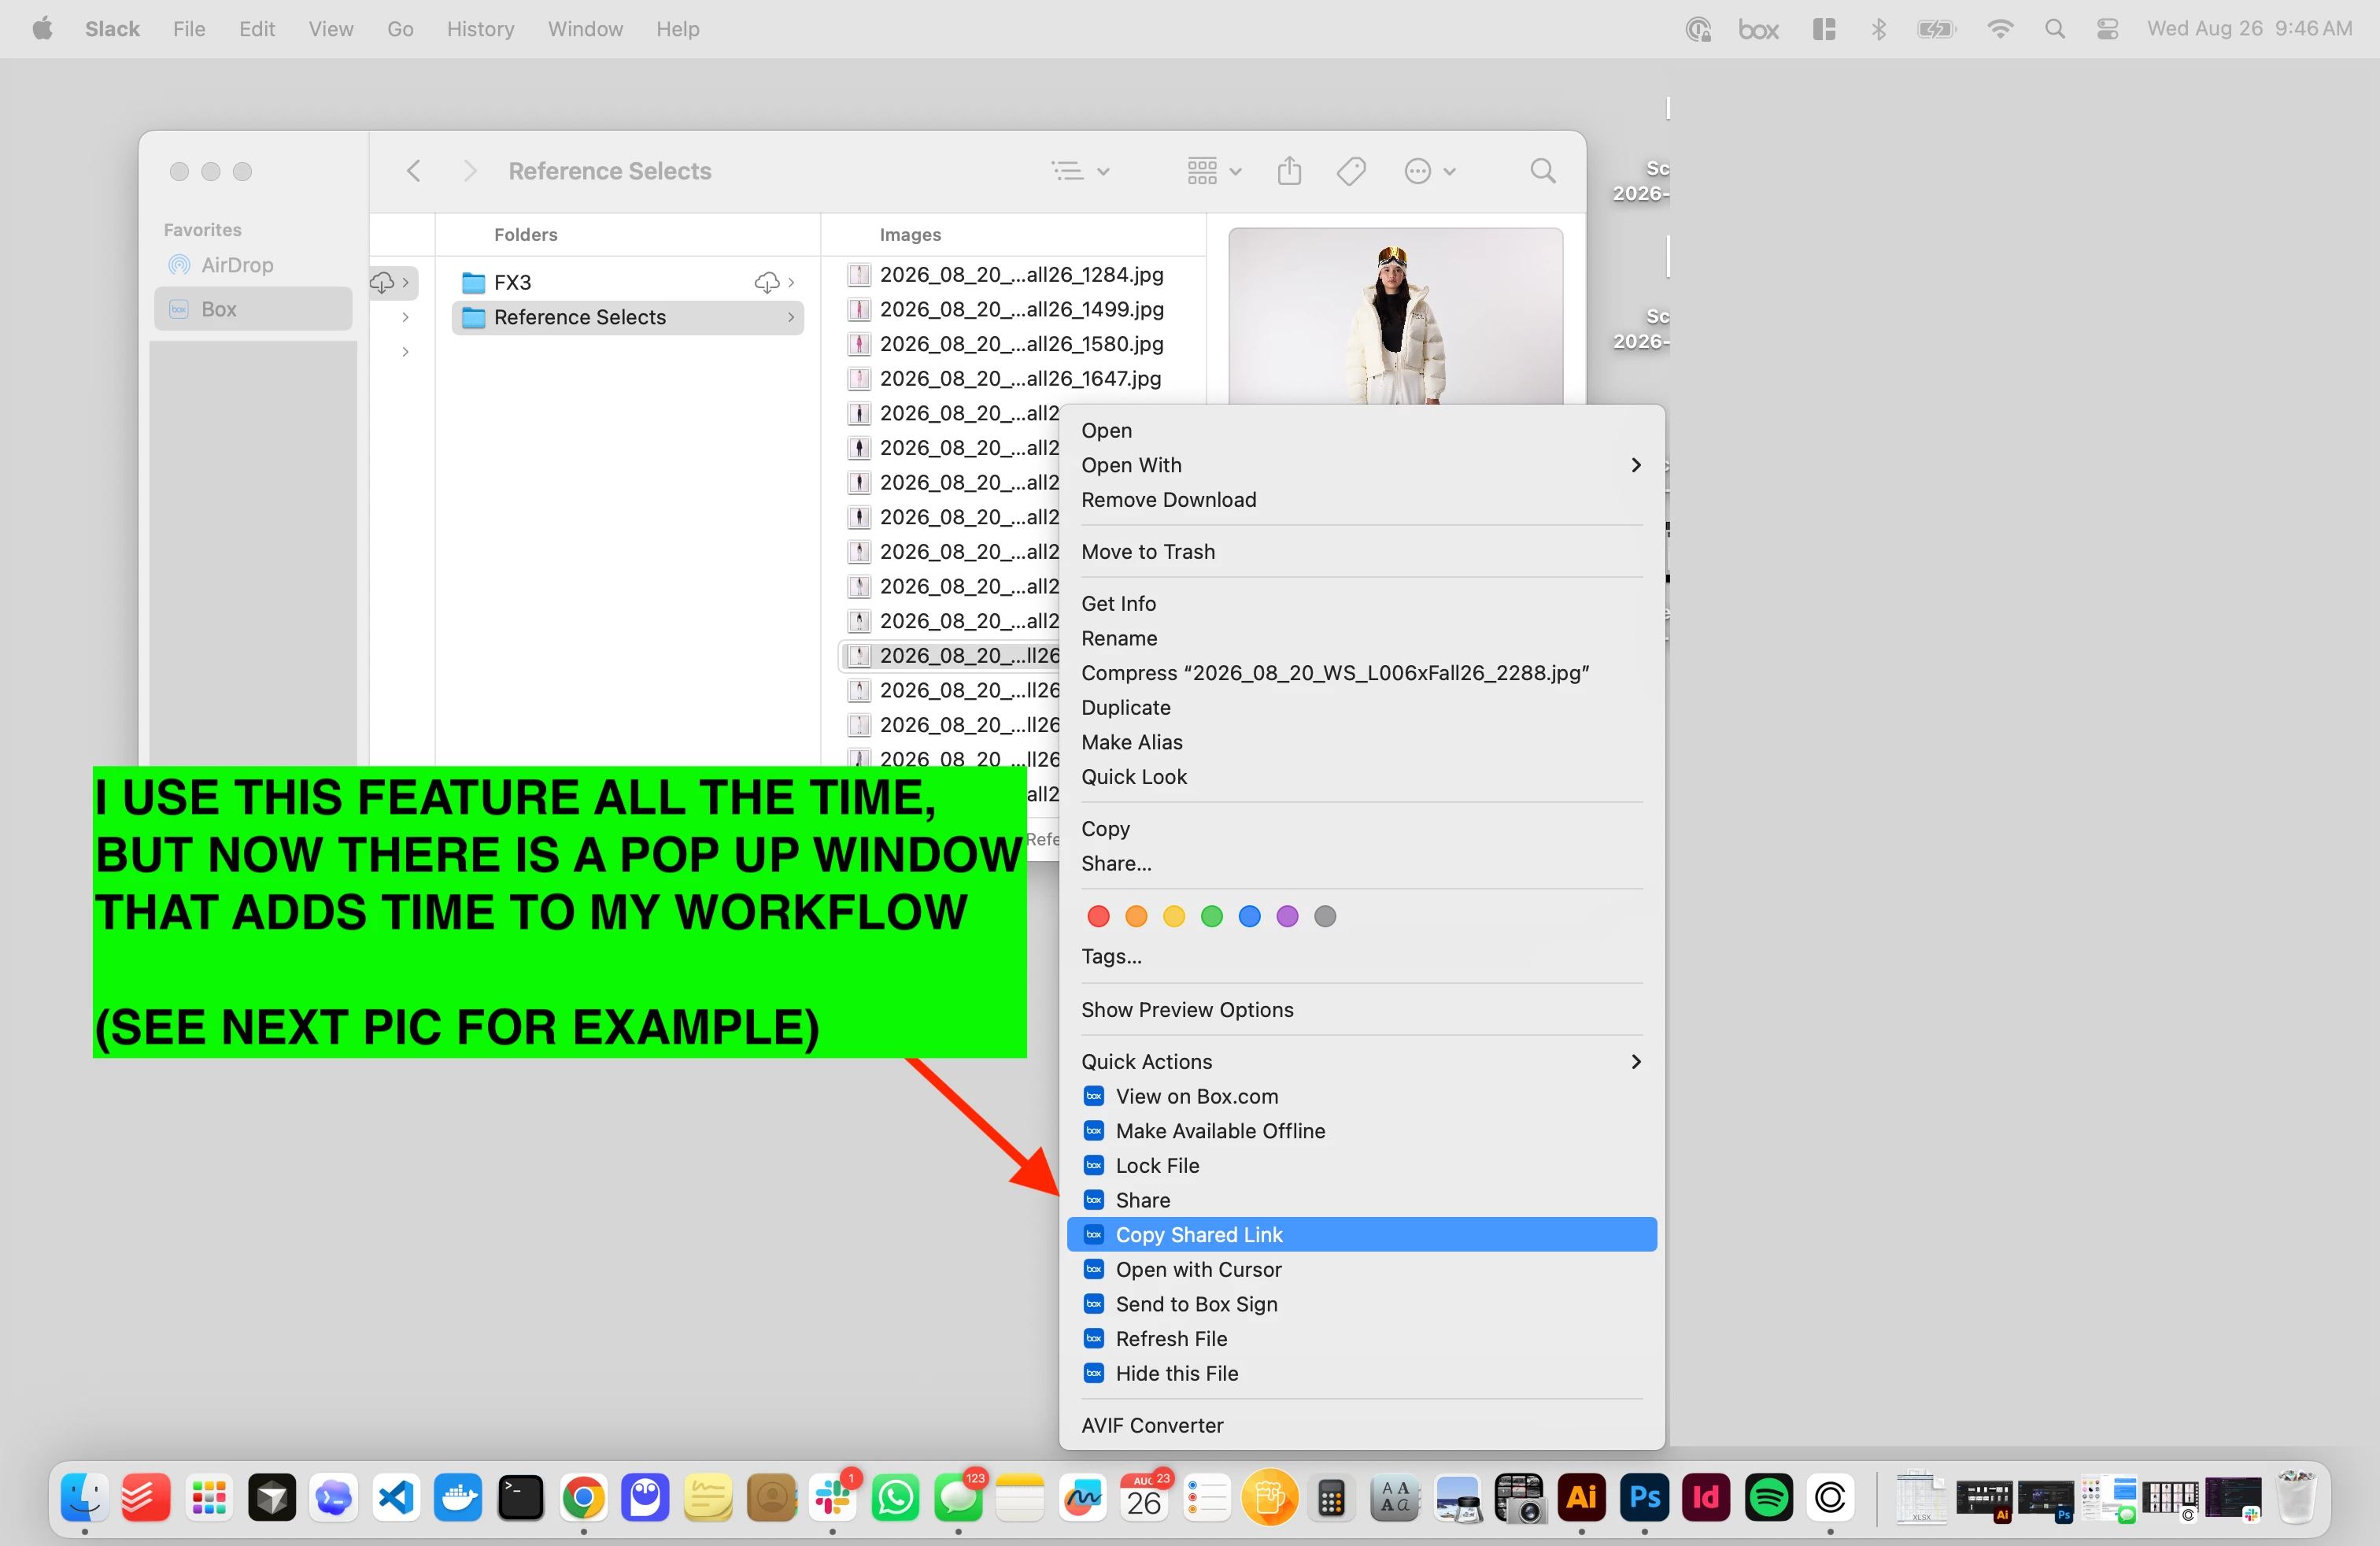Click Open with Cursor

pyautogui.click(x=1362, y=1269)
